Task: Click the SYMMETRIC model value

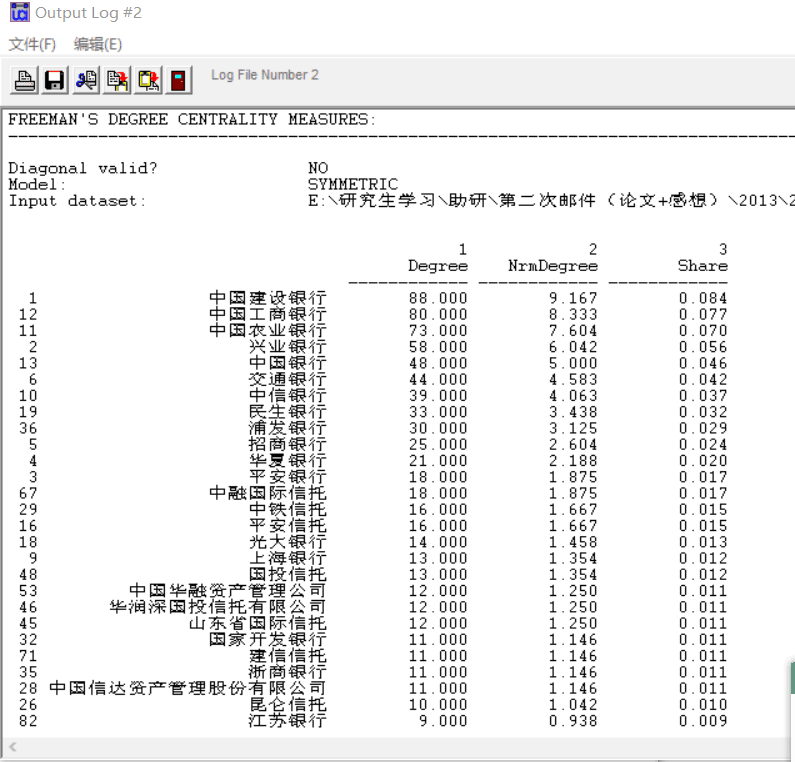Action: [x=353, y=184]
